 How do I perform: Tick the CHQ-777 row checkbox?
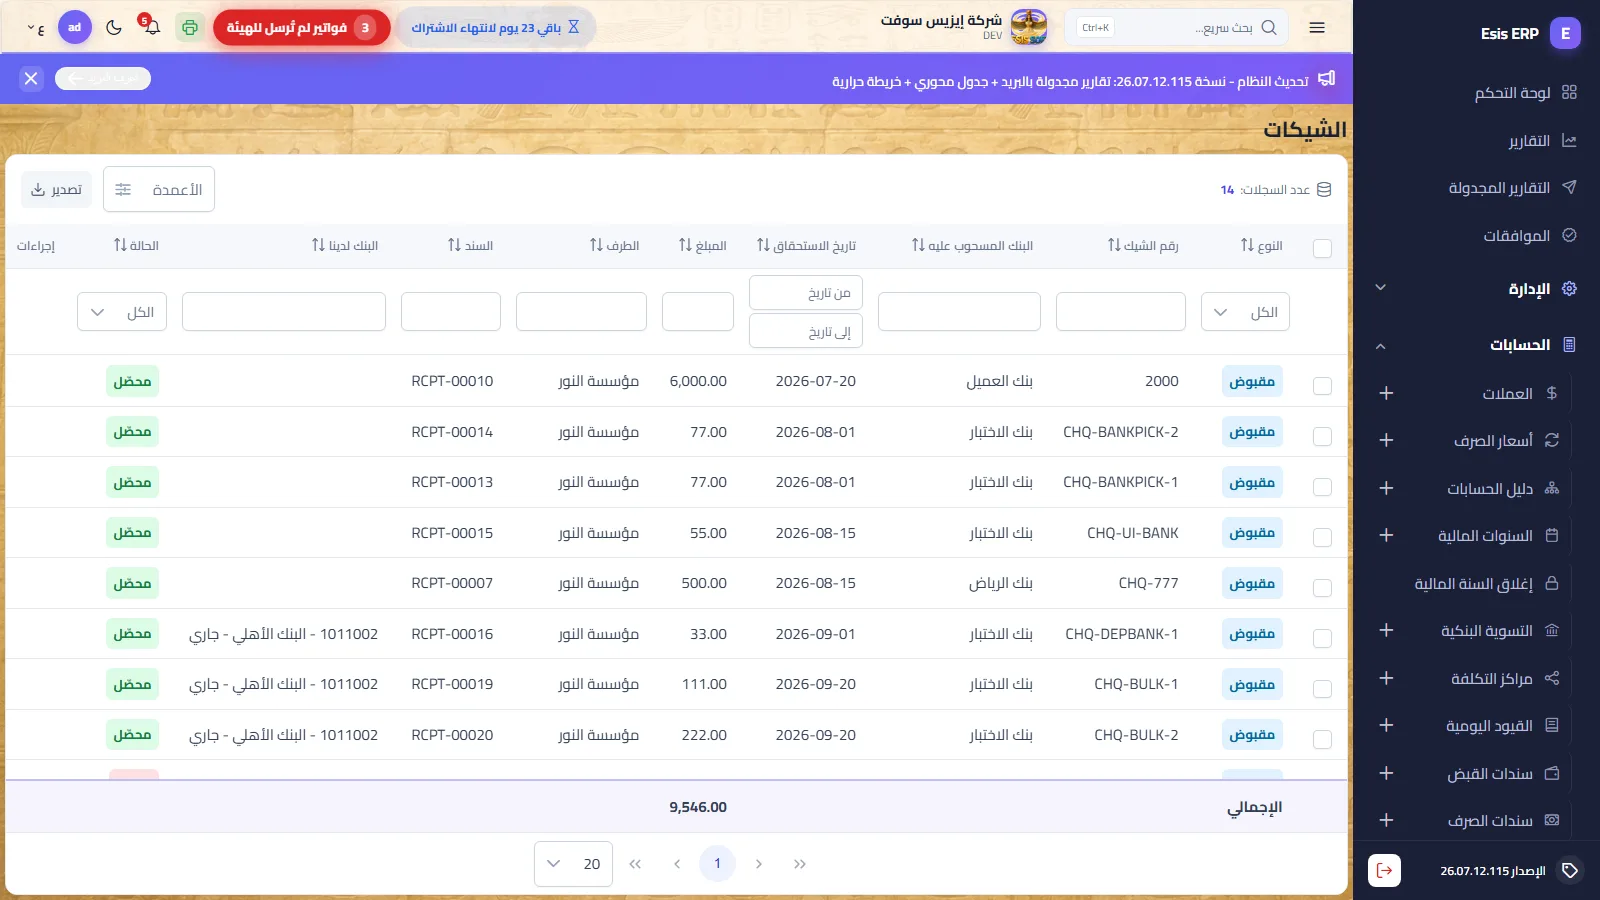(1322, 588)
